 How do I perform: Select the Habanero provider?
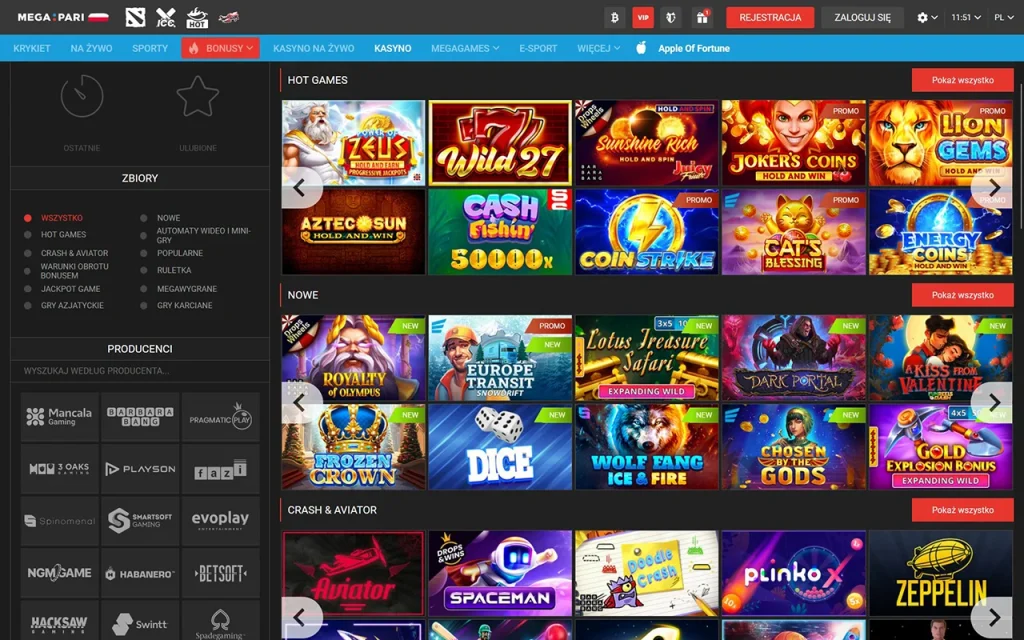[140, 573]
